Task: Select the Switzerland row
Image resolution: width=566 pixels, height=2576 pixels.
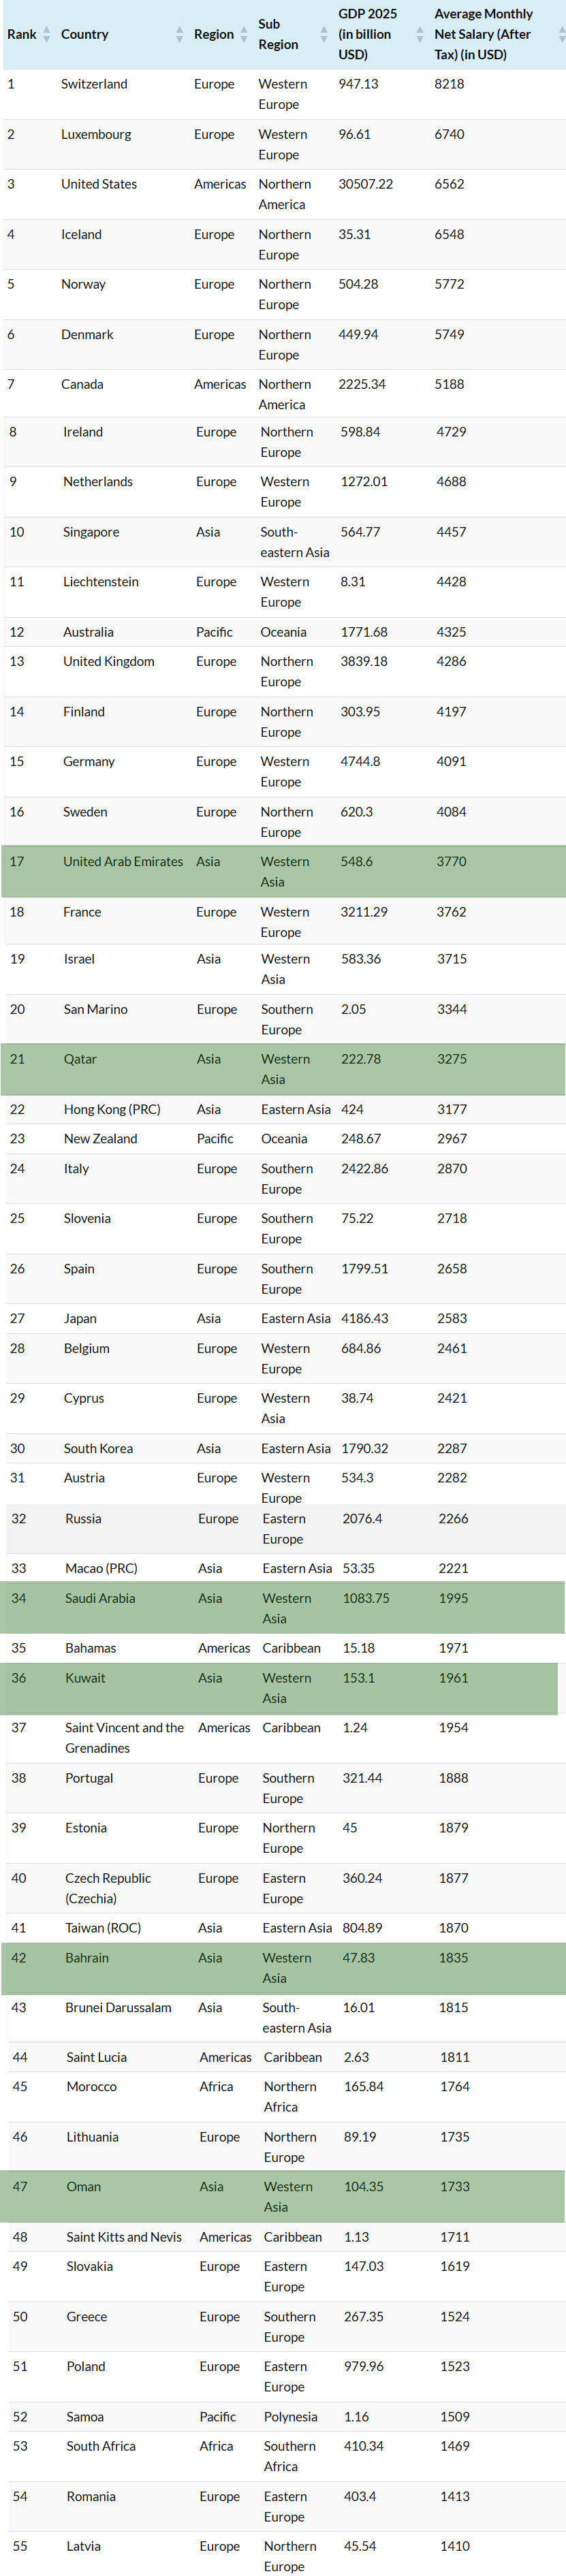Action: [284, 95]
